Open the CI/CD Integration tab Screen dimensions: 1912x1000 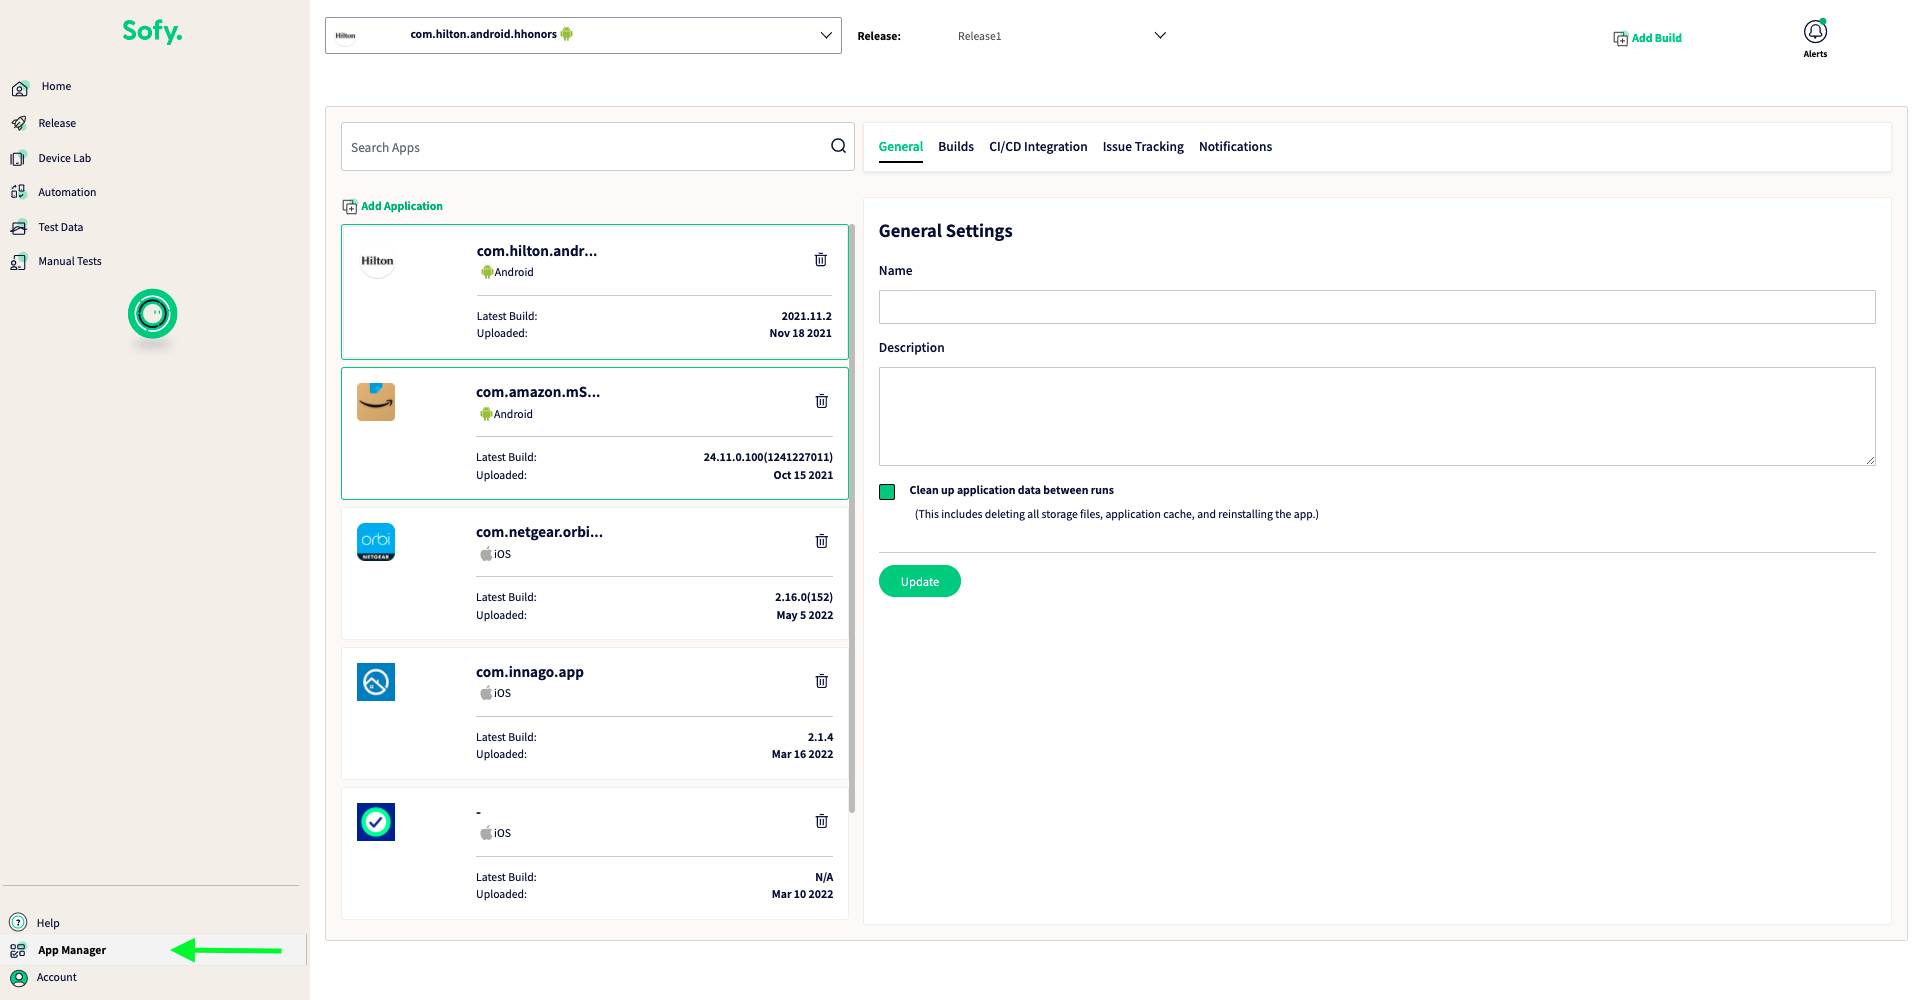coord(1038,147)
